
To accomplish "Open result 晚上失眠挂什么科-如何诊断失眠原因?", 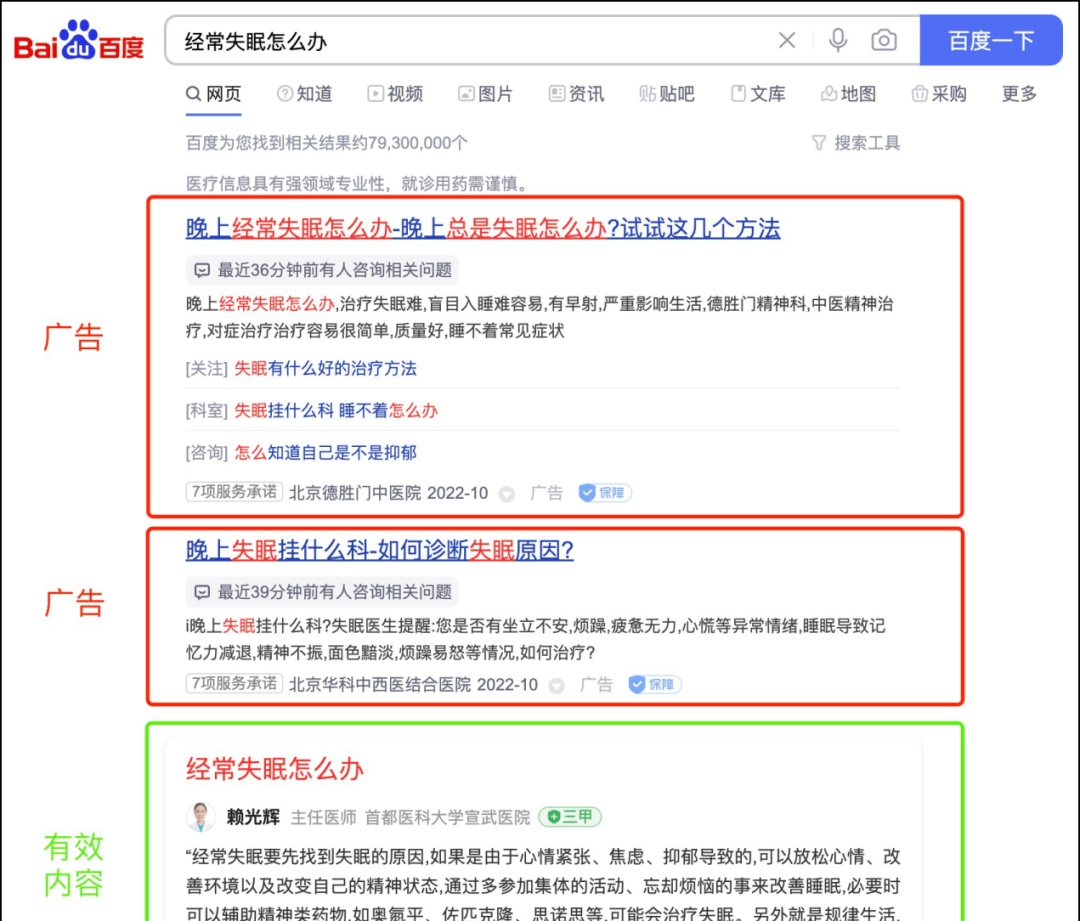I will pos(380,550).
